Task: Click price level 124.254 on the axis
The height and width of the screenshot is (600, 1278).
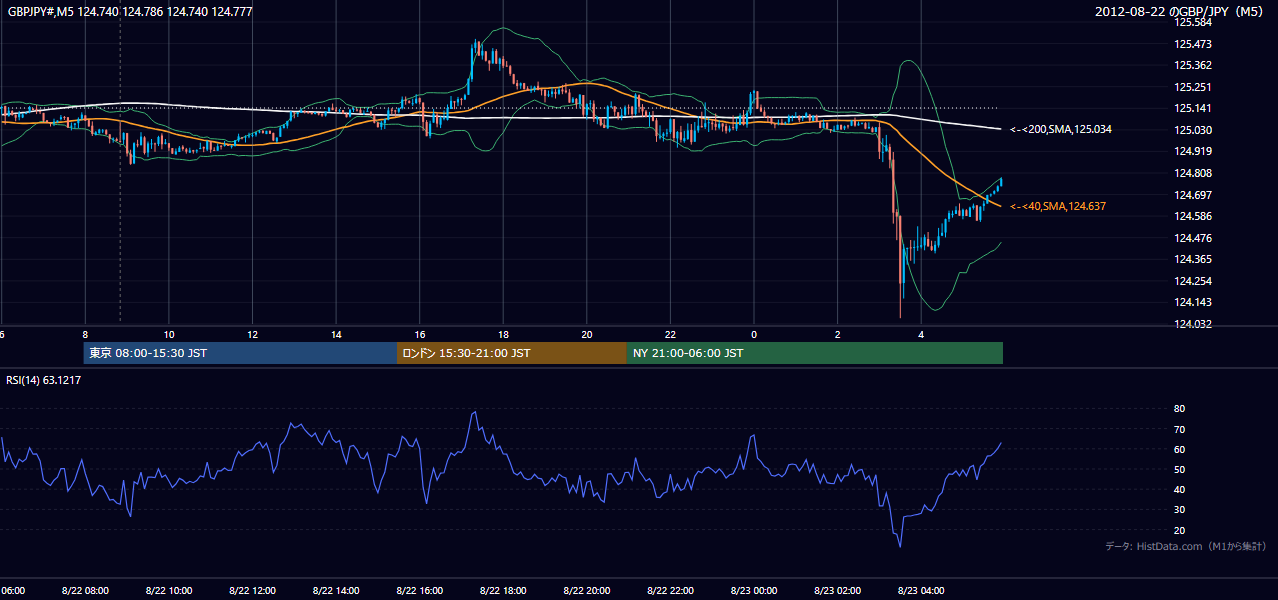Action: click(1194, 281)
